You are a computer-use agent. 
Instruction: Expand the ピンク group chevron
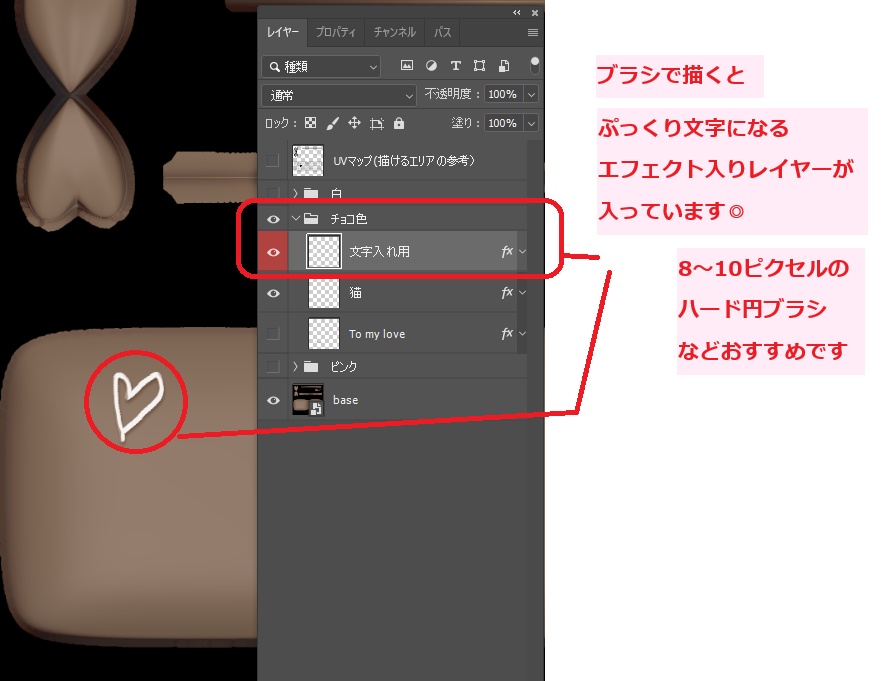[x=295, y=367]
